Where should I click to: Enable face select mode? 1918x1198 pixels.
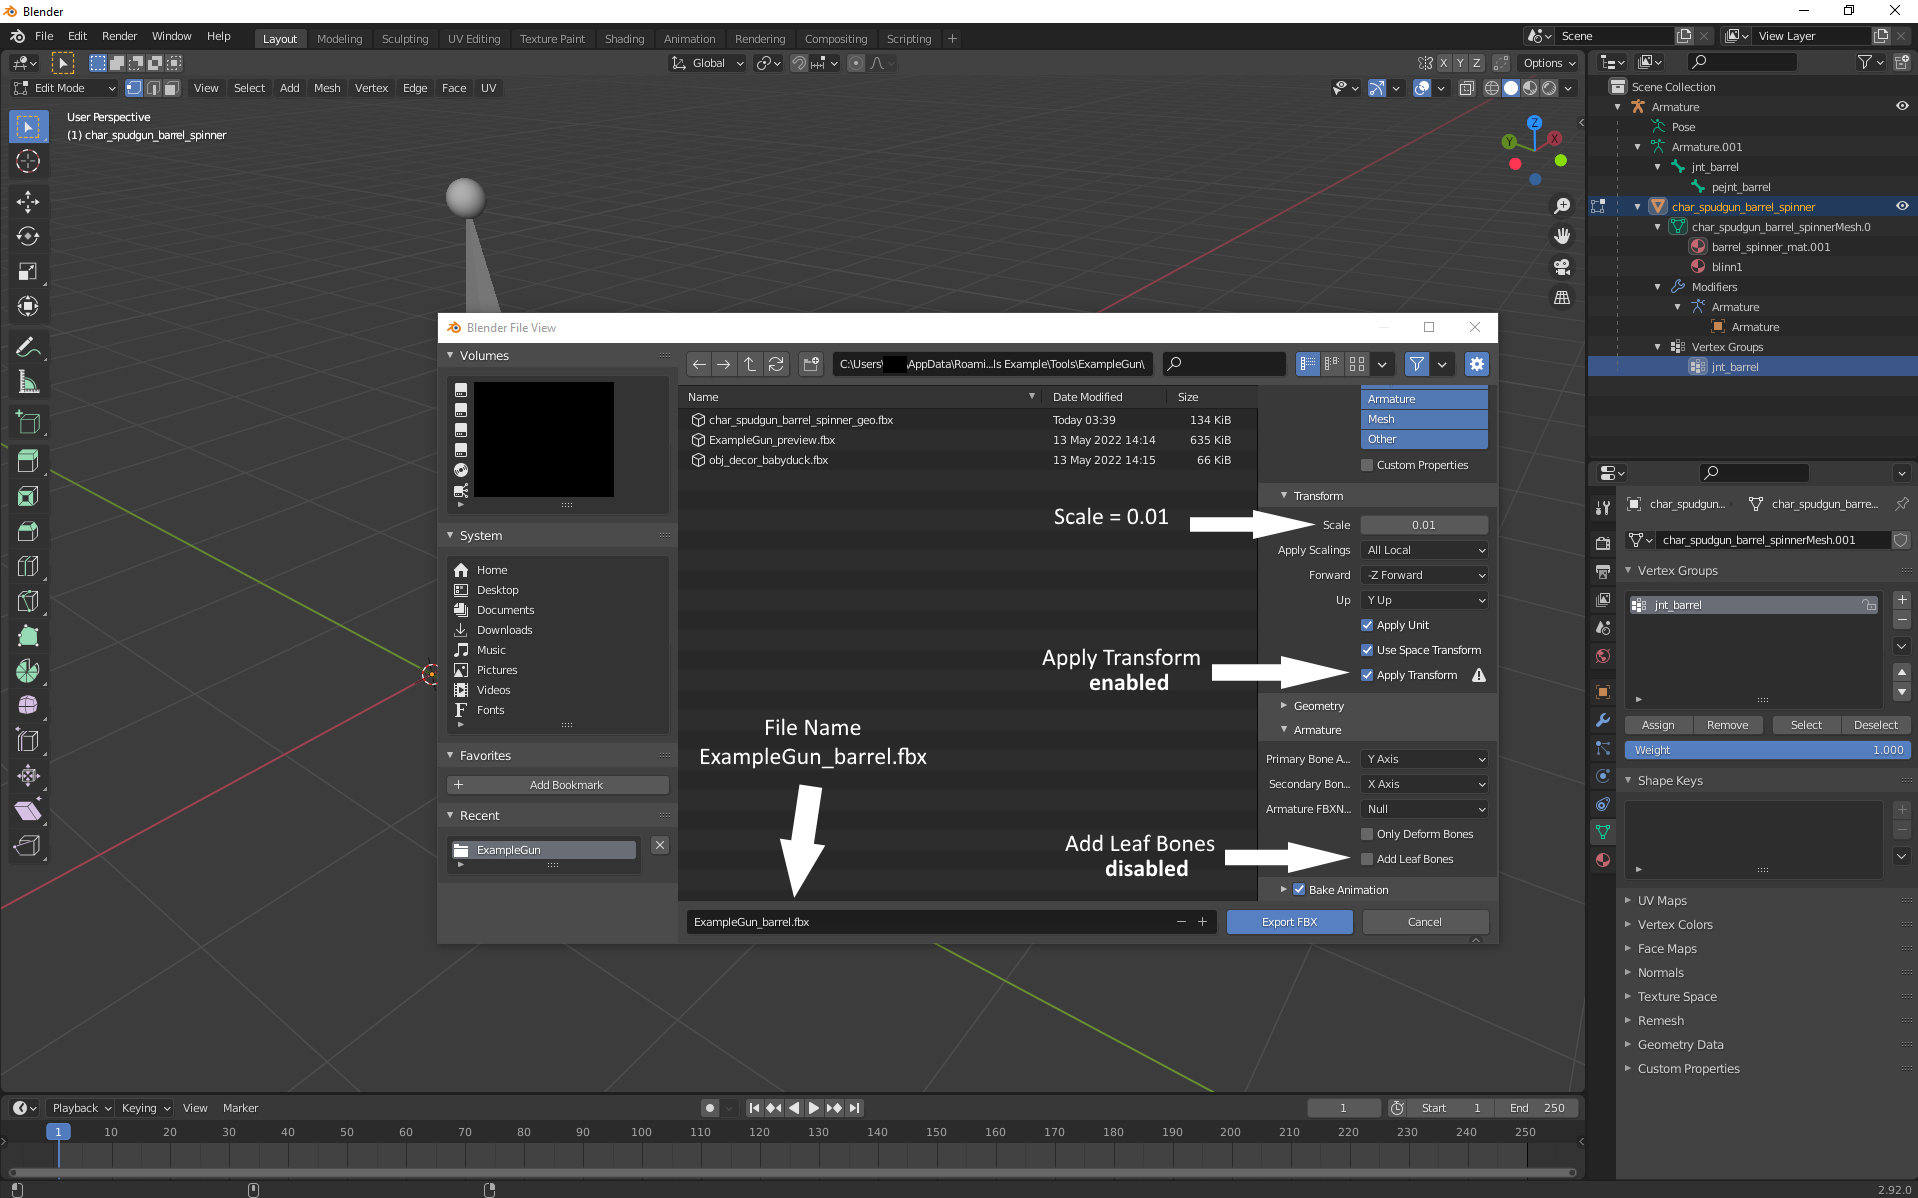pos(172,88)
